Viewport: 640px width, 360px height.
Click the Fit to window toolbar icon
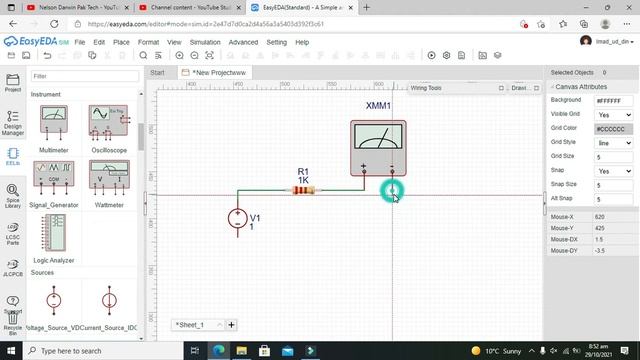[x=209, y=55]
